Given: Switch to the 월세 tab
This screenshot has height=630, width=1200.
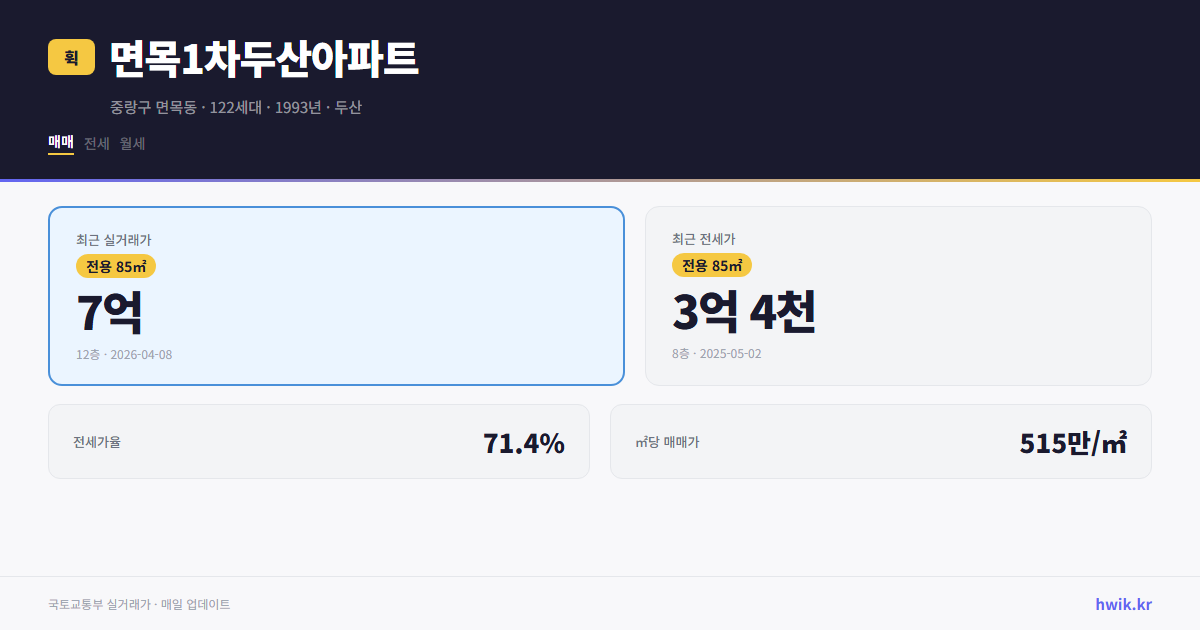Looking at the screenshot, I should tap(131, 143).
